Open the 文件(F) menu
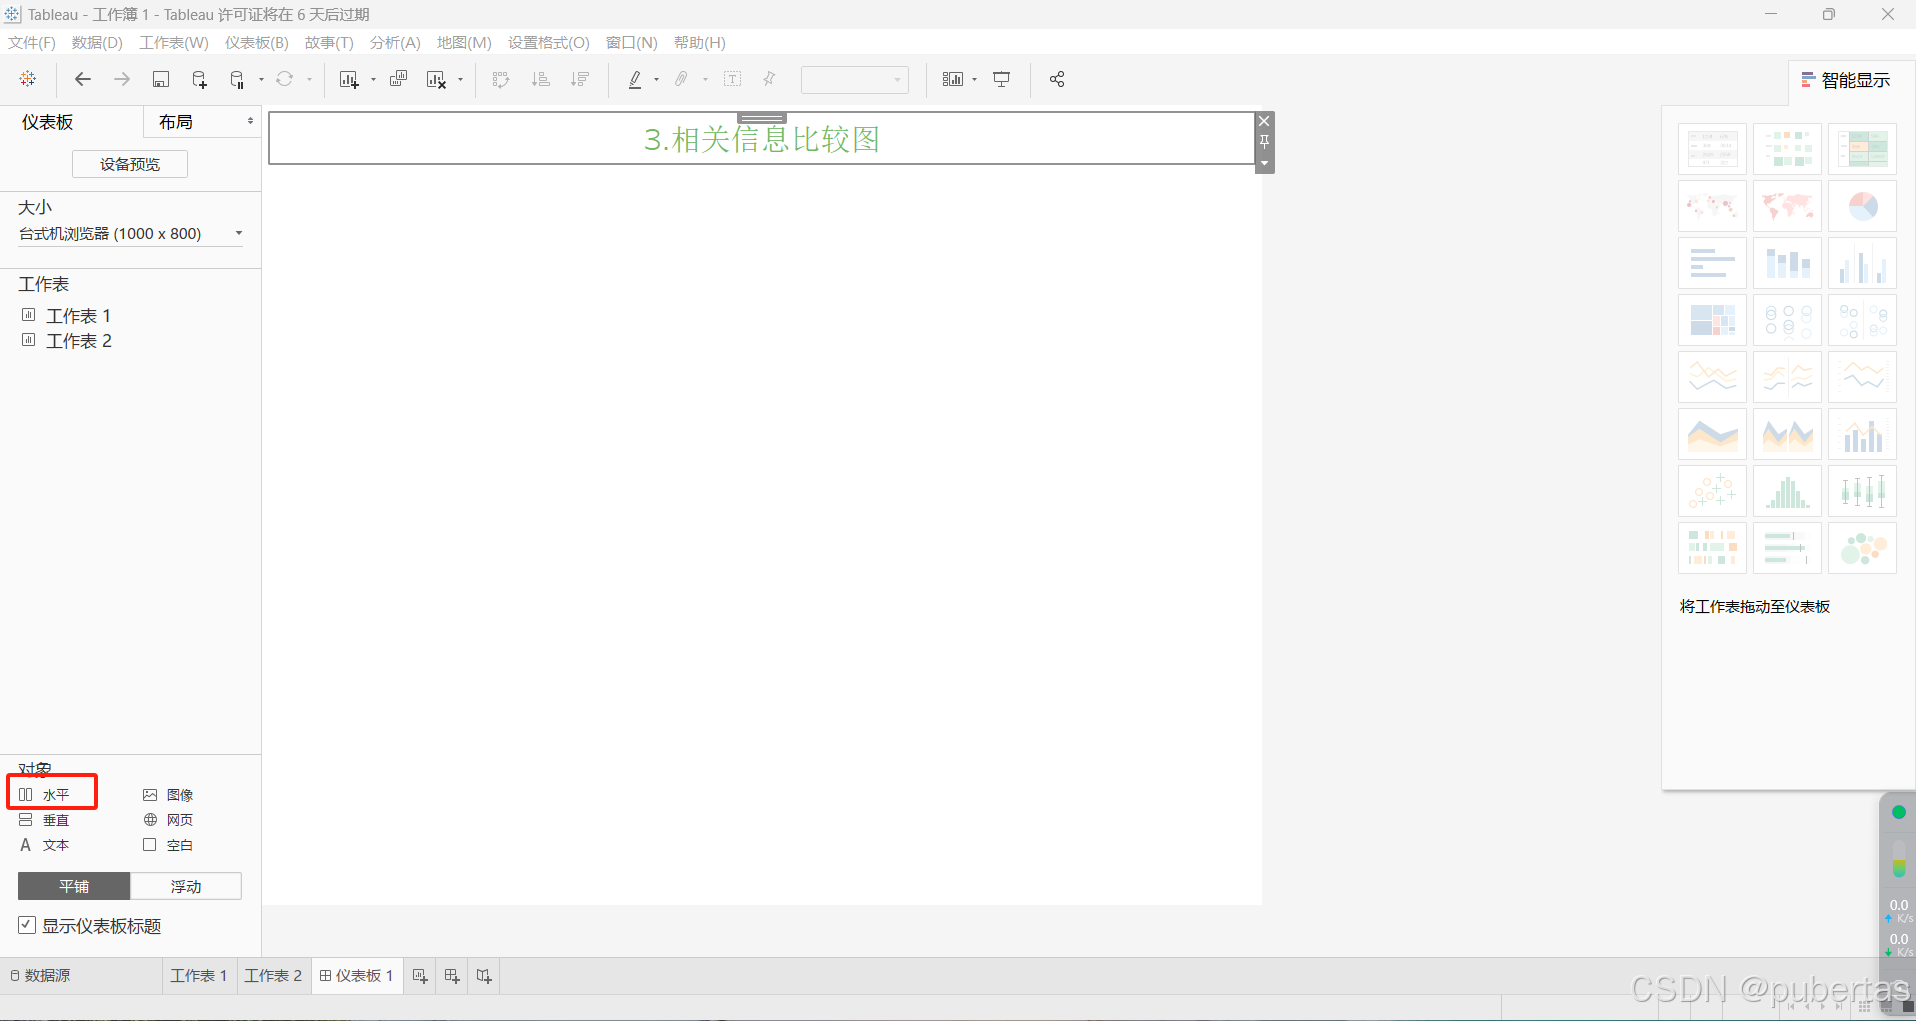 click(x=32, y=43)
